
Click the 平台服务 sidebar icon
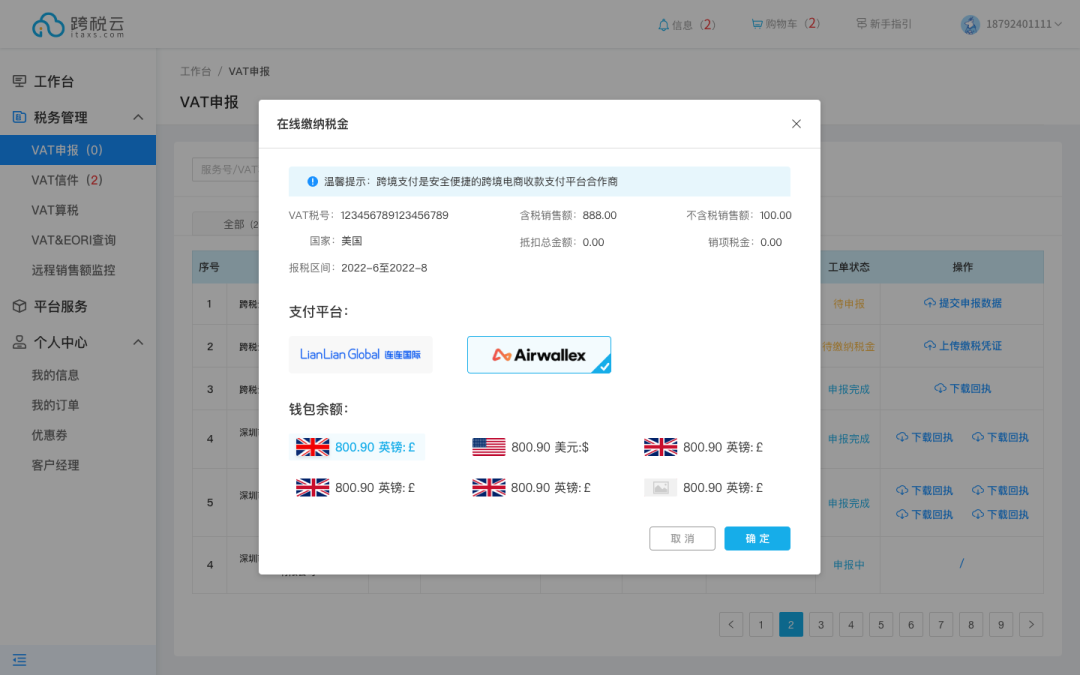(18, 306)
